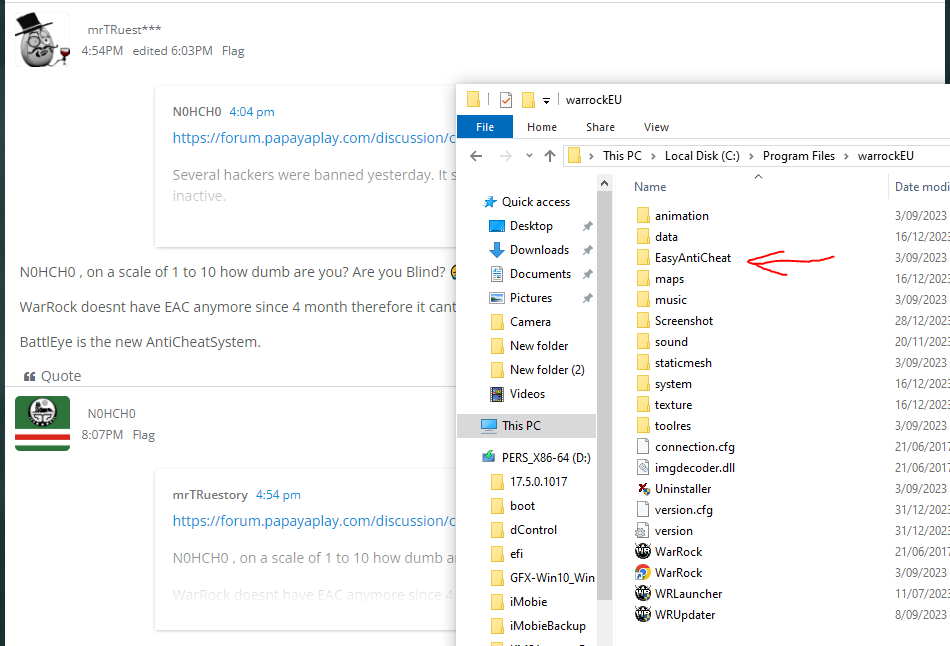Switch to the Home ribbon tab
The image size is (950, 646).
tap(542, 127)
